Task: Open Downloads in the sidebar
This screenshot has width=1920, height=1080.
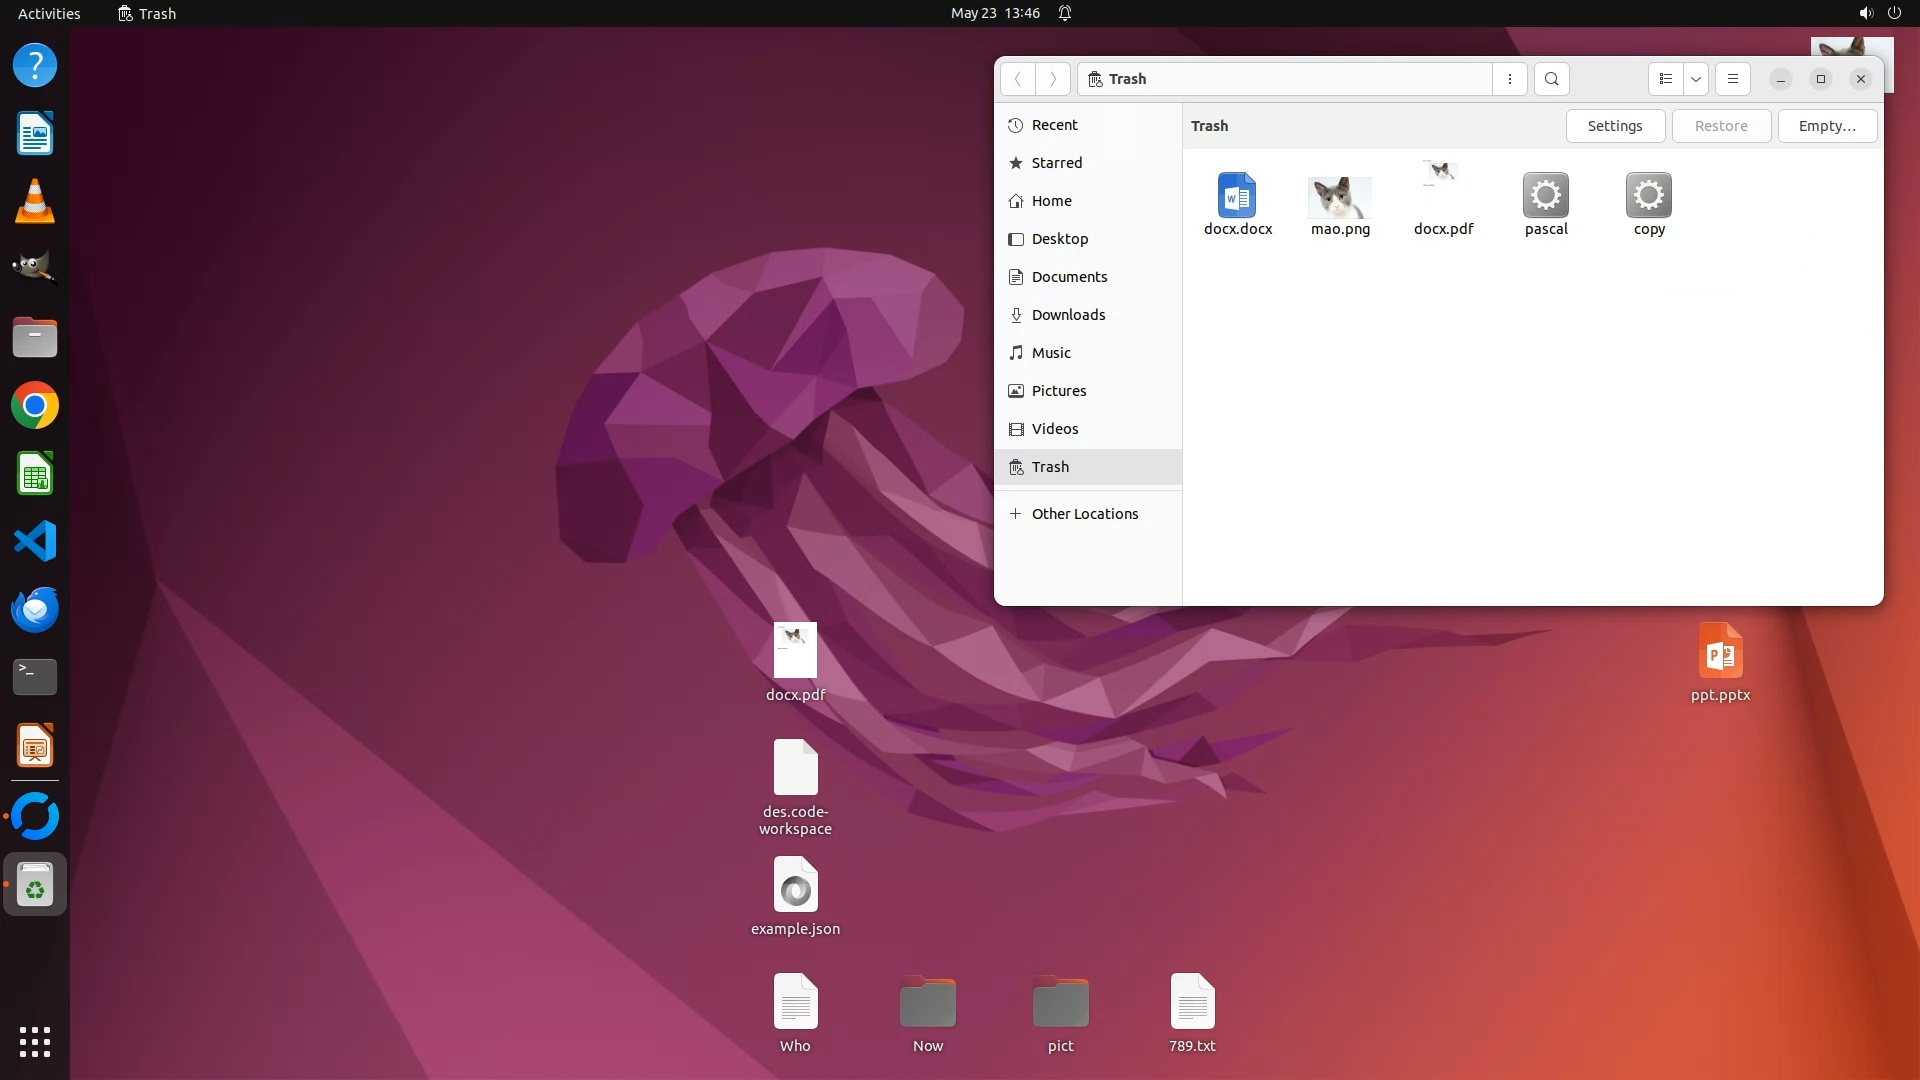Action: (1068, 315)
